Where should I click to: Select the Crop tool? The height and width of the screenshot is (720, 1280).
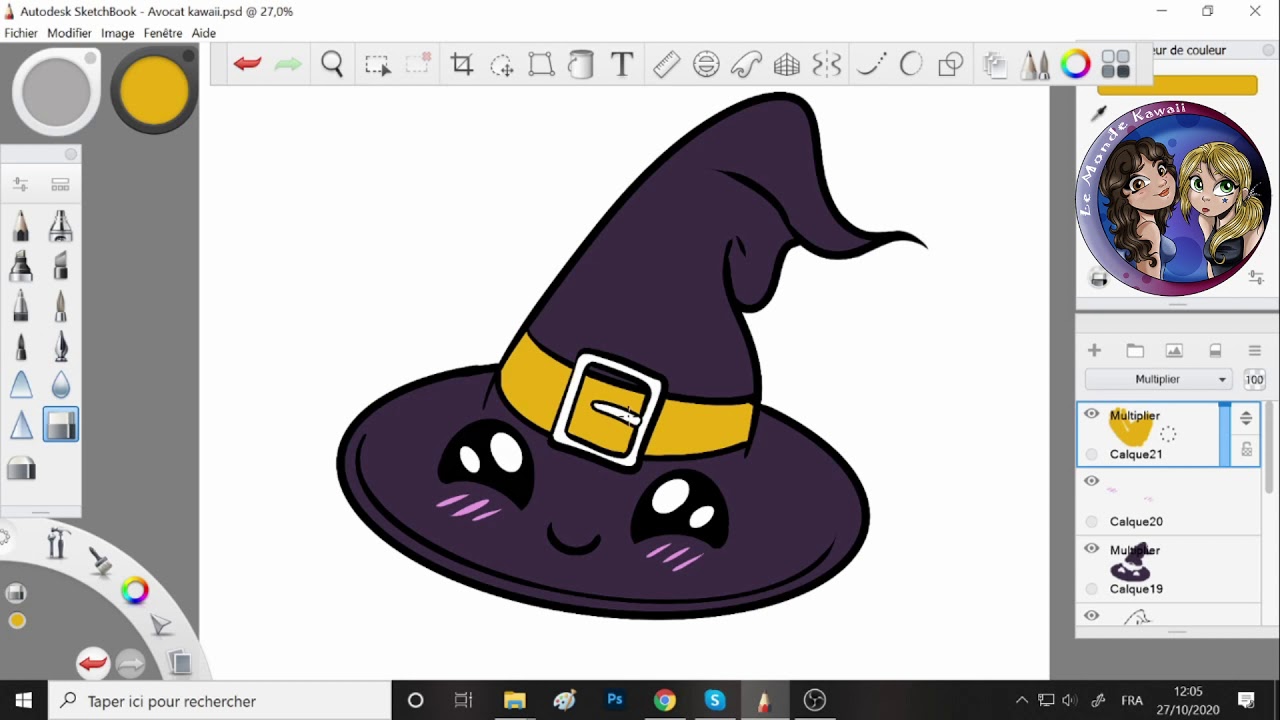[x=461, y=65]
